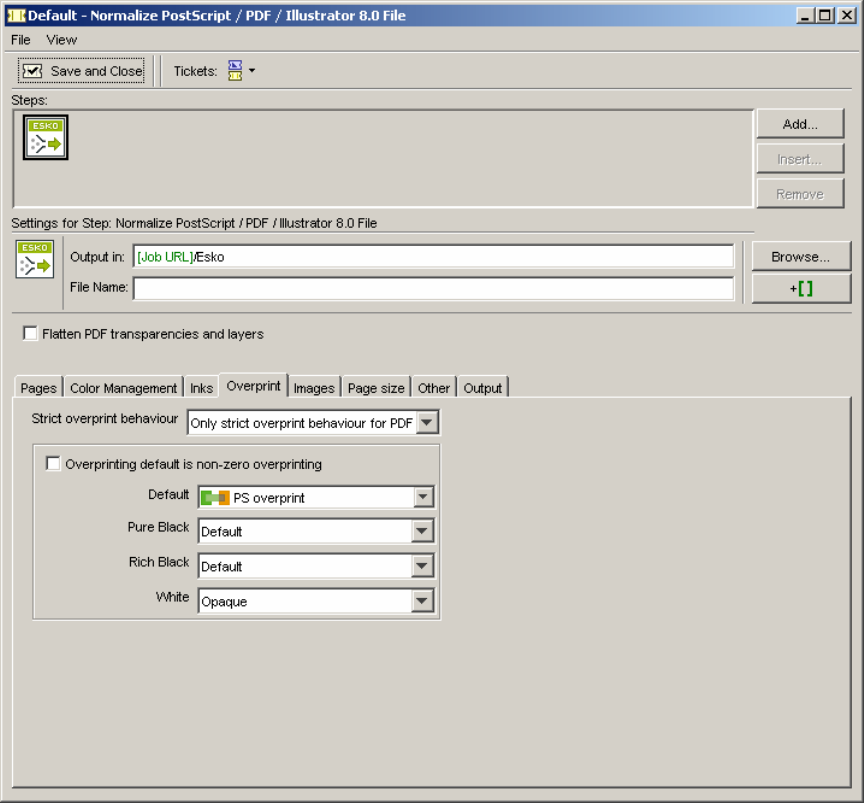The image size is (864, 803).
Task: Click the ticket icon in the title bar
Action: (16, 15)
